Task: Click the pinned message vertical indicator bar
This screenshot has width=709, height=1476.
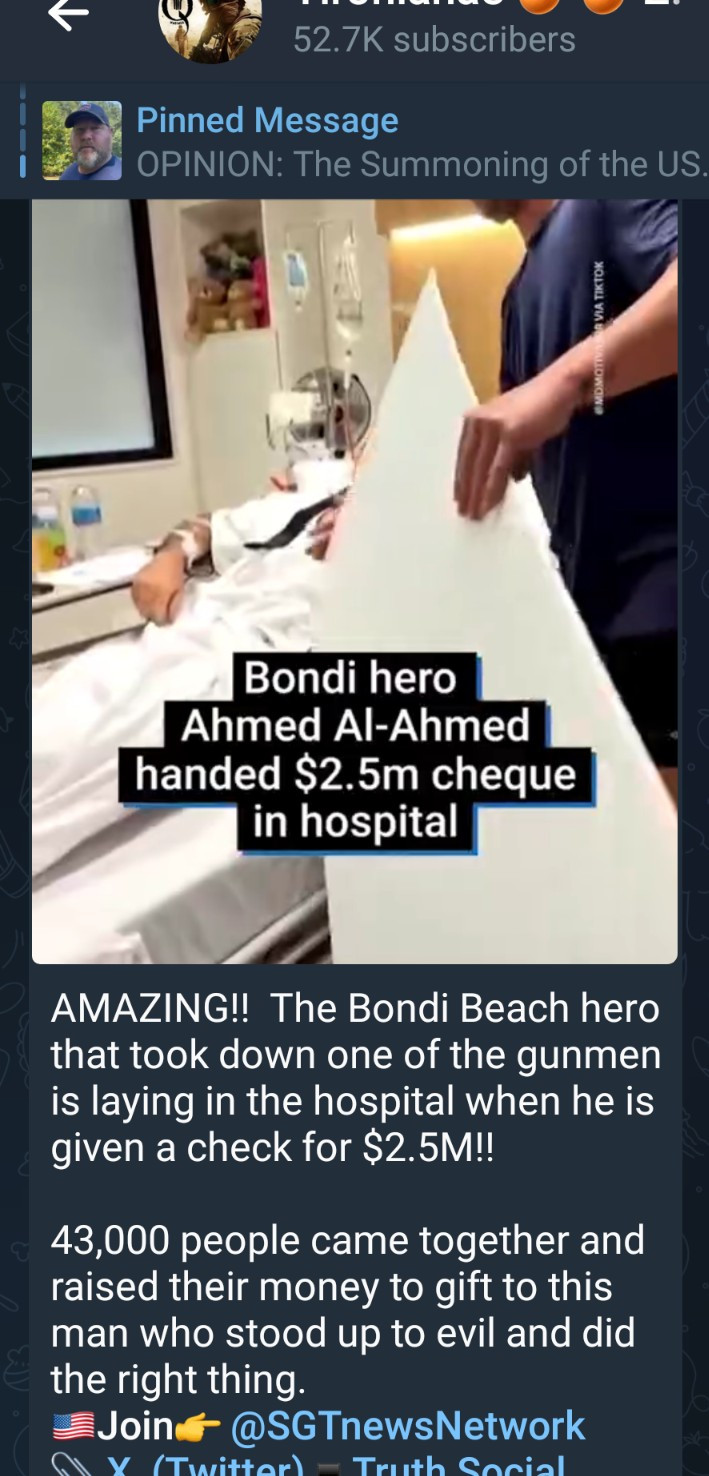Action: (x=22, y=141)
